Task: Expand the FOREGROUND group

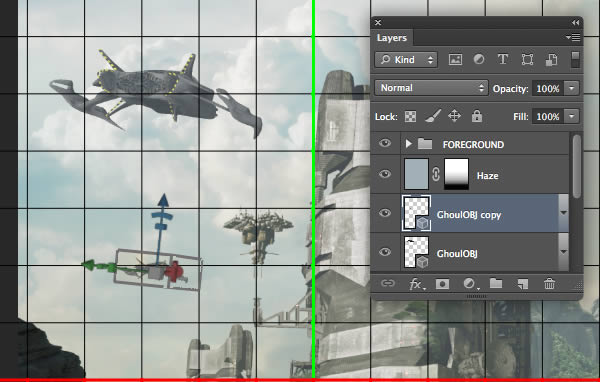Action: pos(408,144)
